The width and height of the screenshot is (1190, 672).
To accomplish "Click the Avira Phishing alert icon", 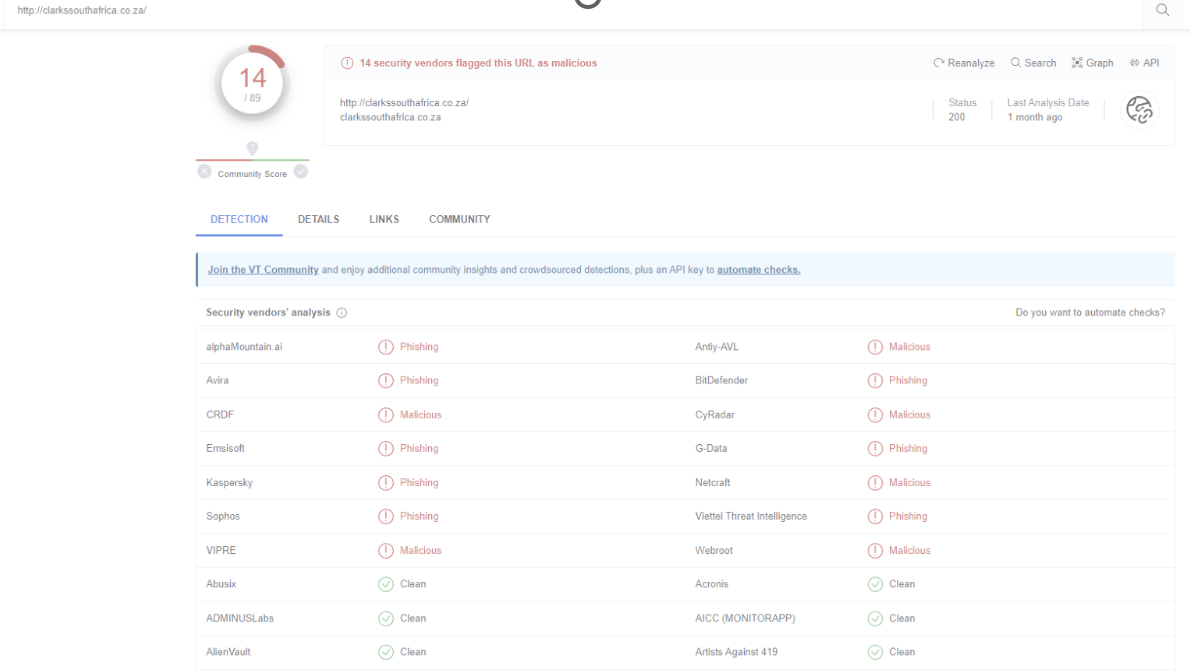I will pyautogui.click(x=386, y=380).
